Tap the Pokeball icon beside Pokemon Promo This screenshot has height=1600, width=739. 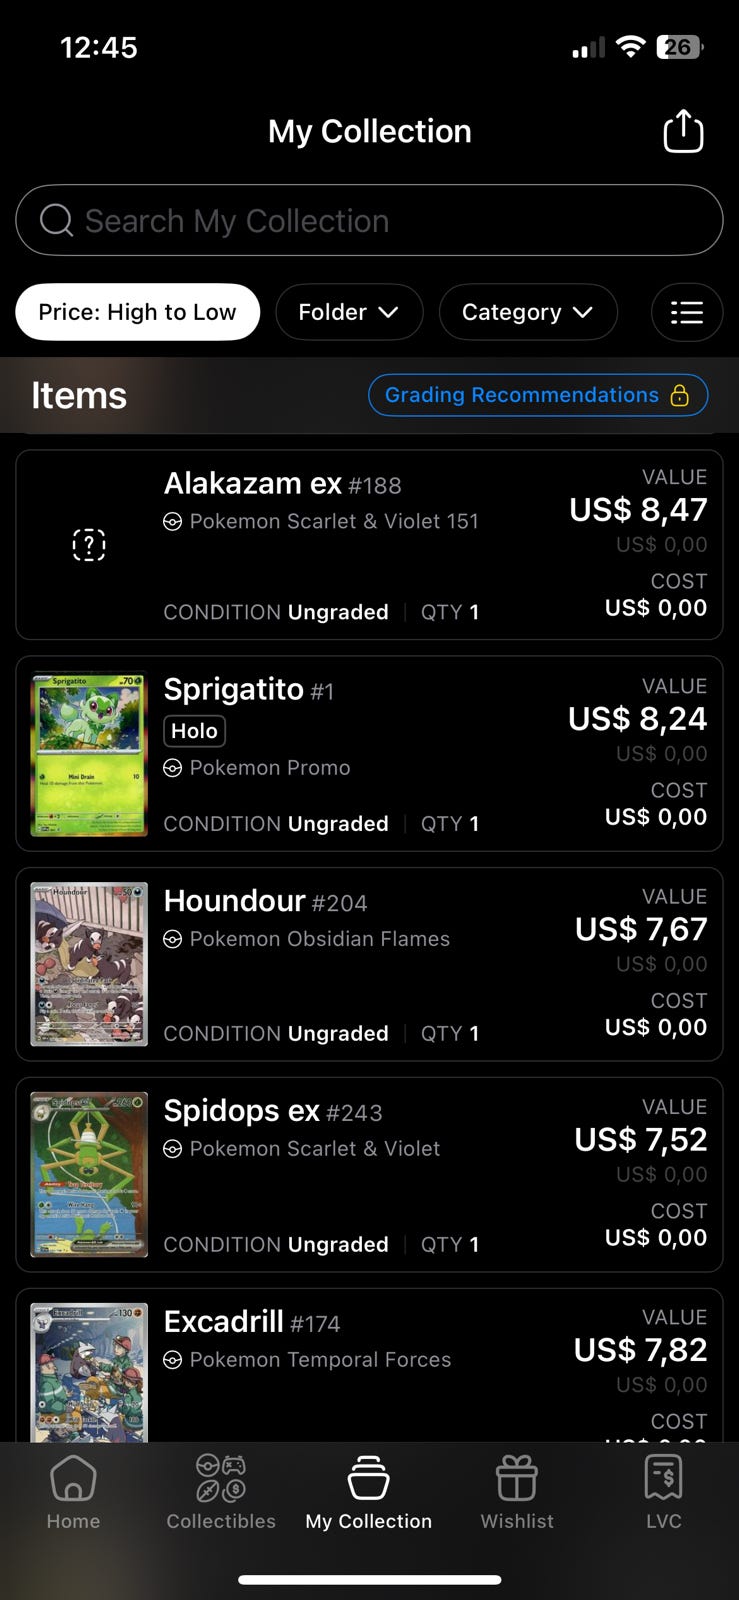coord(172,768)
